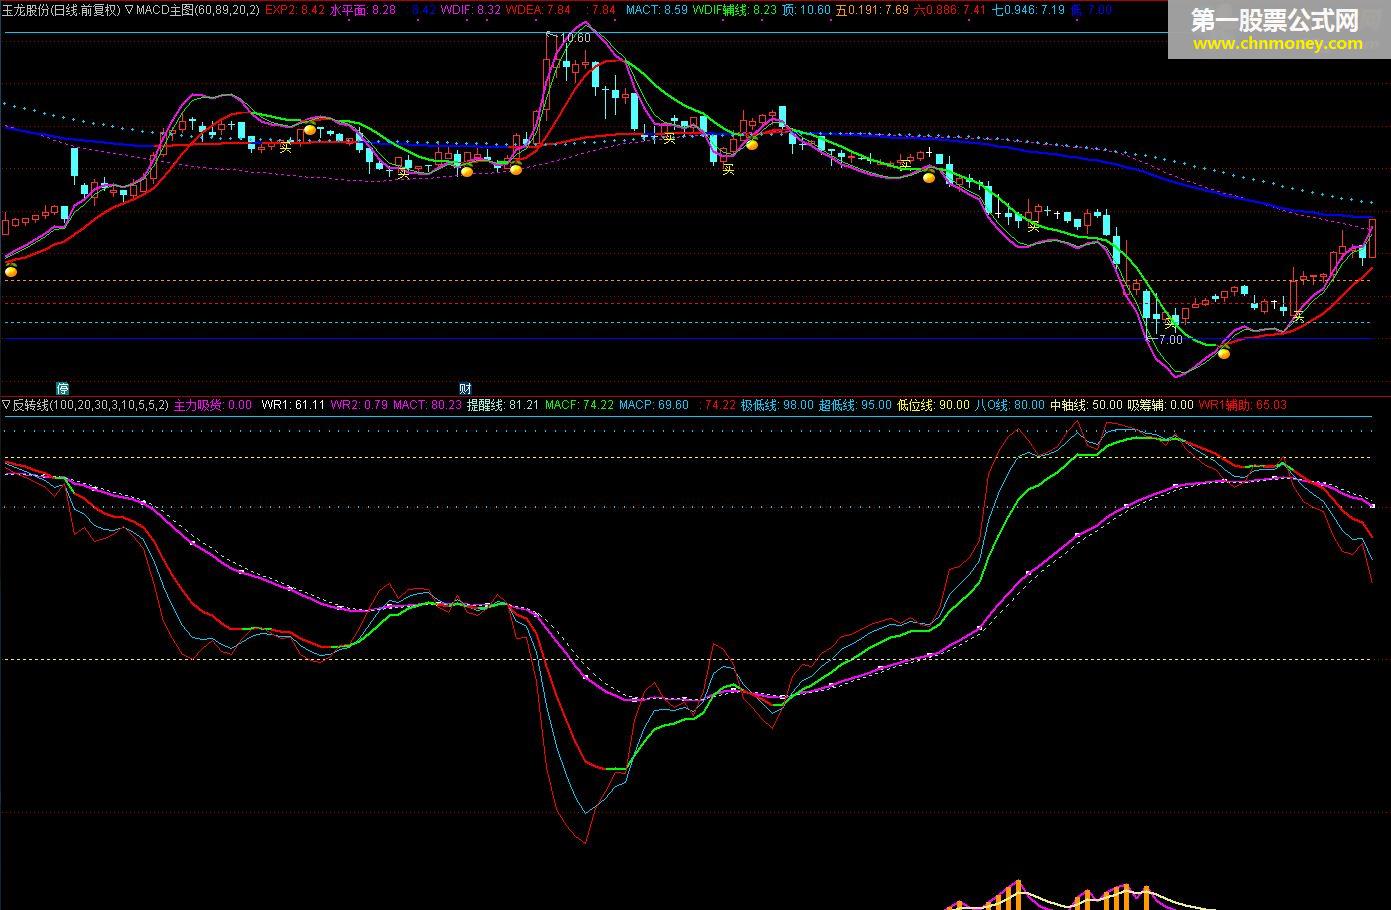This screenshot has height=910, width=1391.
Task: Select the 超低线: 95.00 label
Action: click(855, 405)
